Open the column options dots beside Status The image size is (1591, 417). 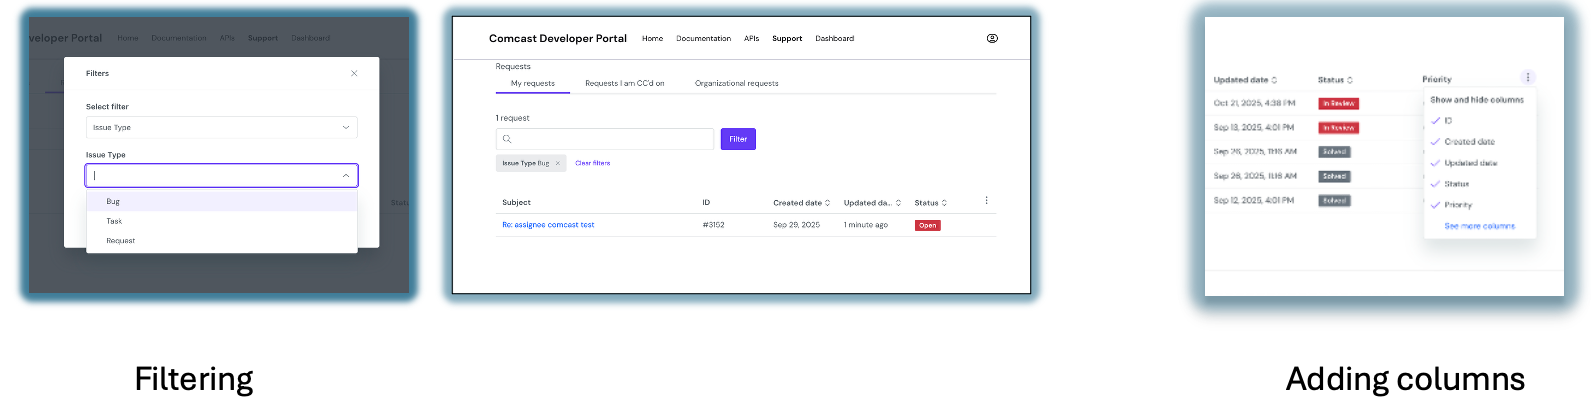pyautogui.click(x=986, y=200)
